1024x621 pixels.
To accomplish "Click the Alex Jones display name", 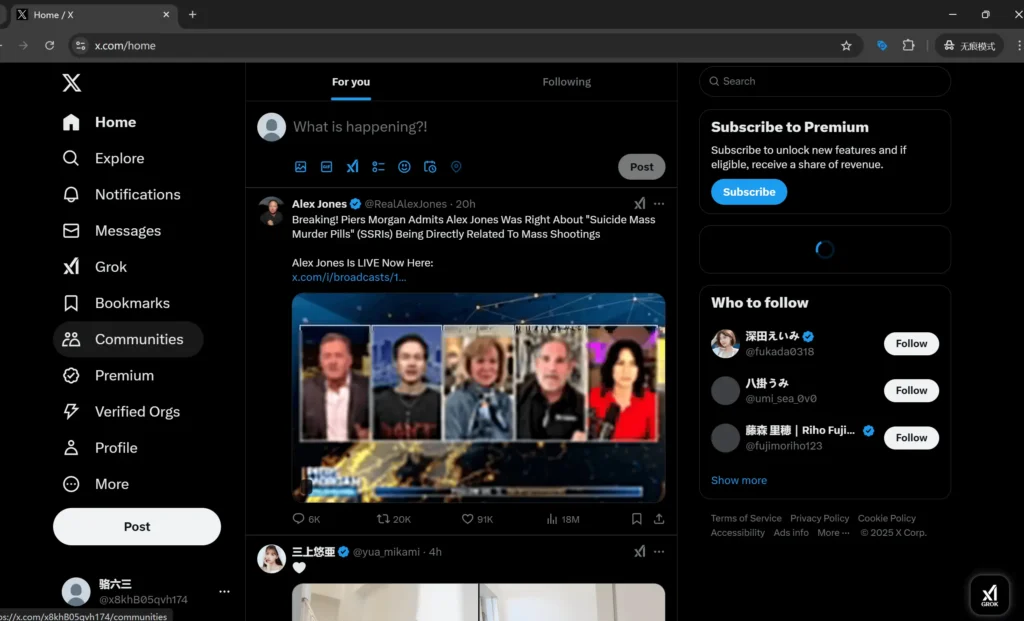I will (319, 204).
